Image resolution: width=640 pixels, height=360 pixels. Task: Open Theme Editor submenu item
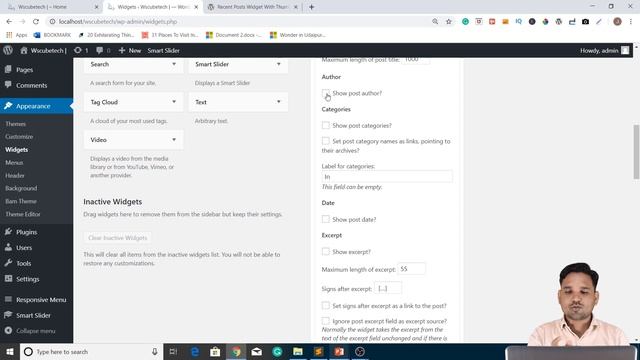click(23, 214)
